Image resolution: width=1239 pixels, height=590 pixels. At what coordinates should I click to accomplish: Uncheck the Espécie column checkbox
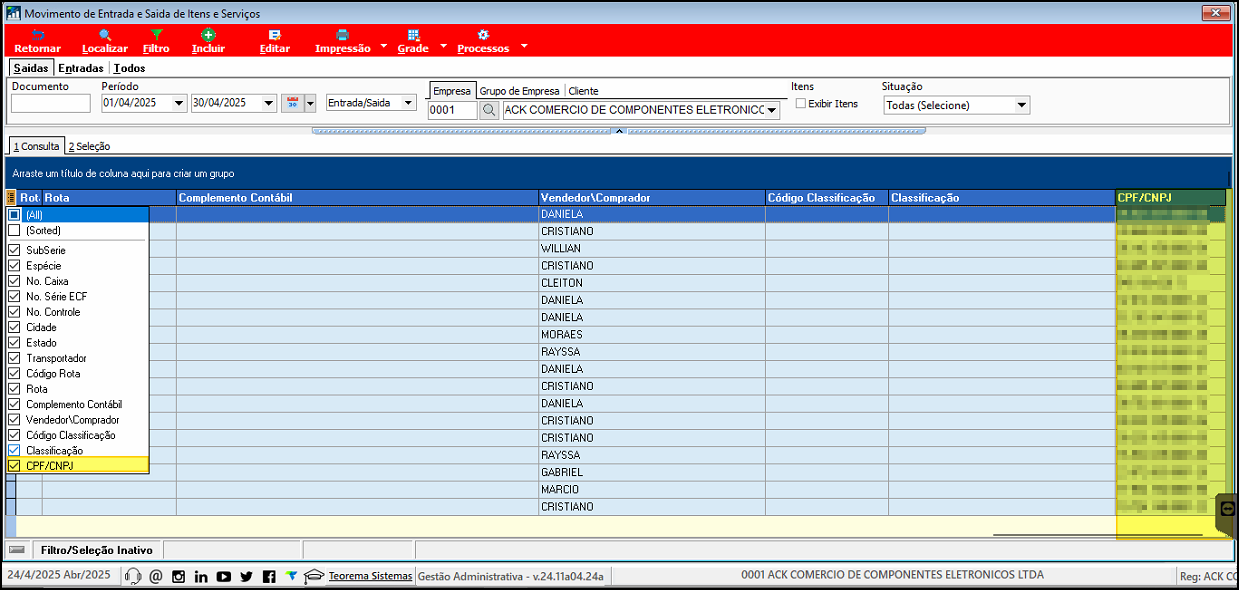click(14, 266)
